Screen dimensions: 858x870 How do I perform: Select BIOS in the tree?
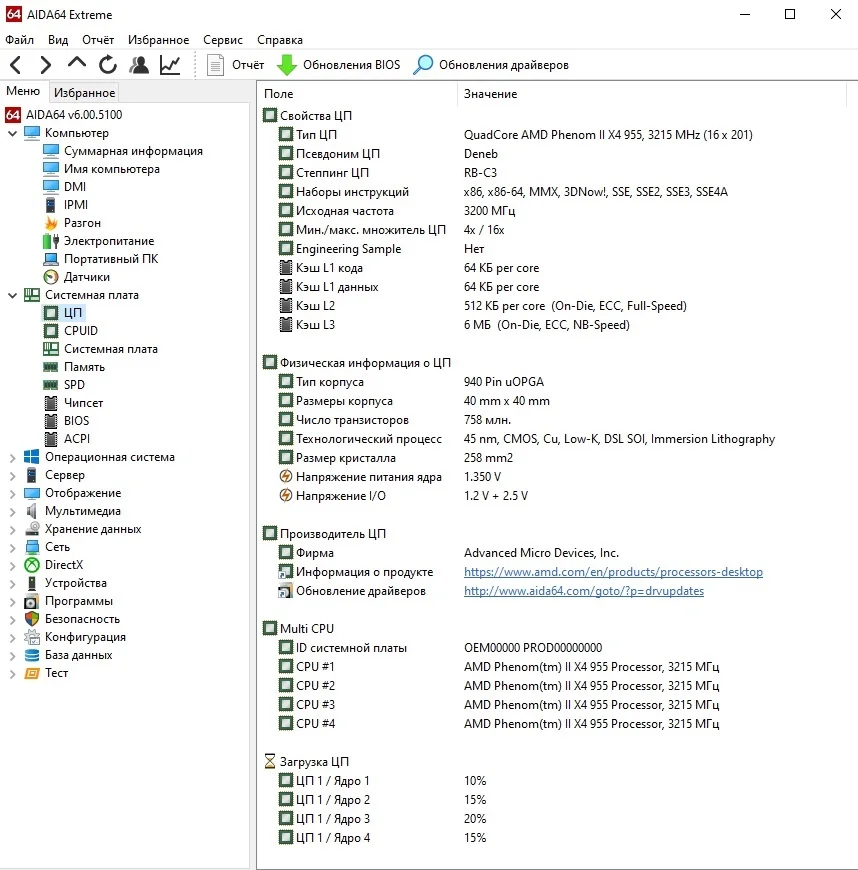point(77,421)
